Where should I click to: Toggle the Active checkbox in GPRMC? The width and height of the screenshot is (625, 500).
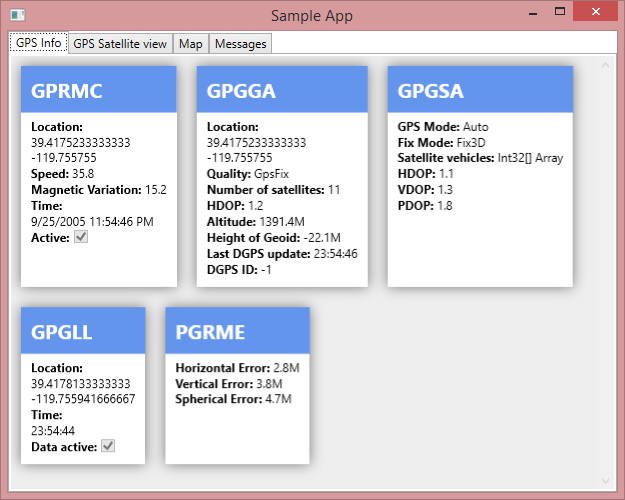pos(81,237)
